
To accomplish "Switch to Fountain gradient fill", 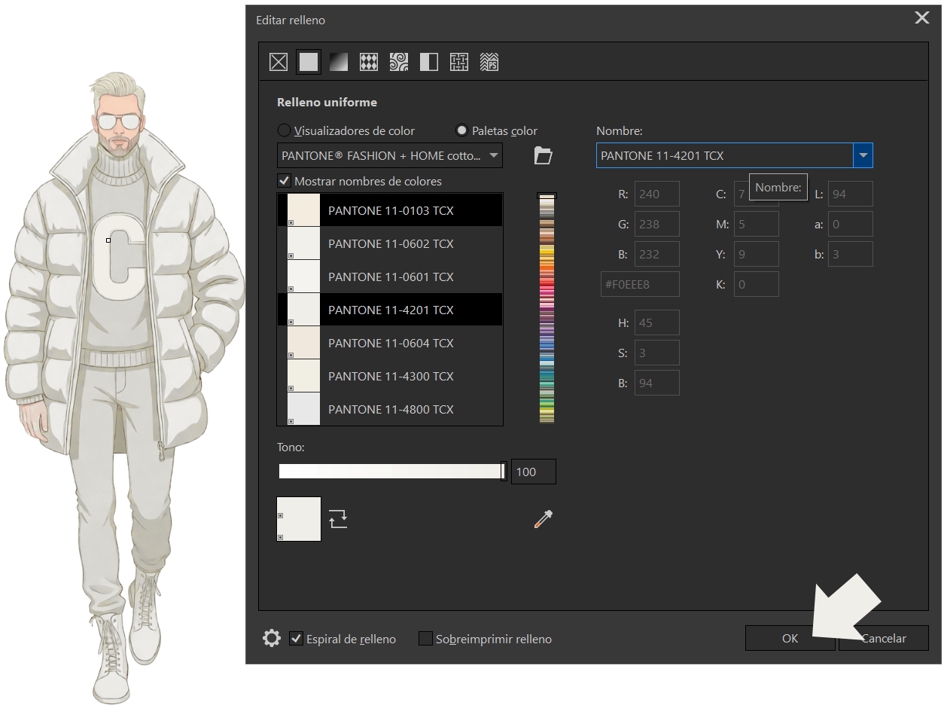I will click(x=339, y=62).
